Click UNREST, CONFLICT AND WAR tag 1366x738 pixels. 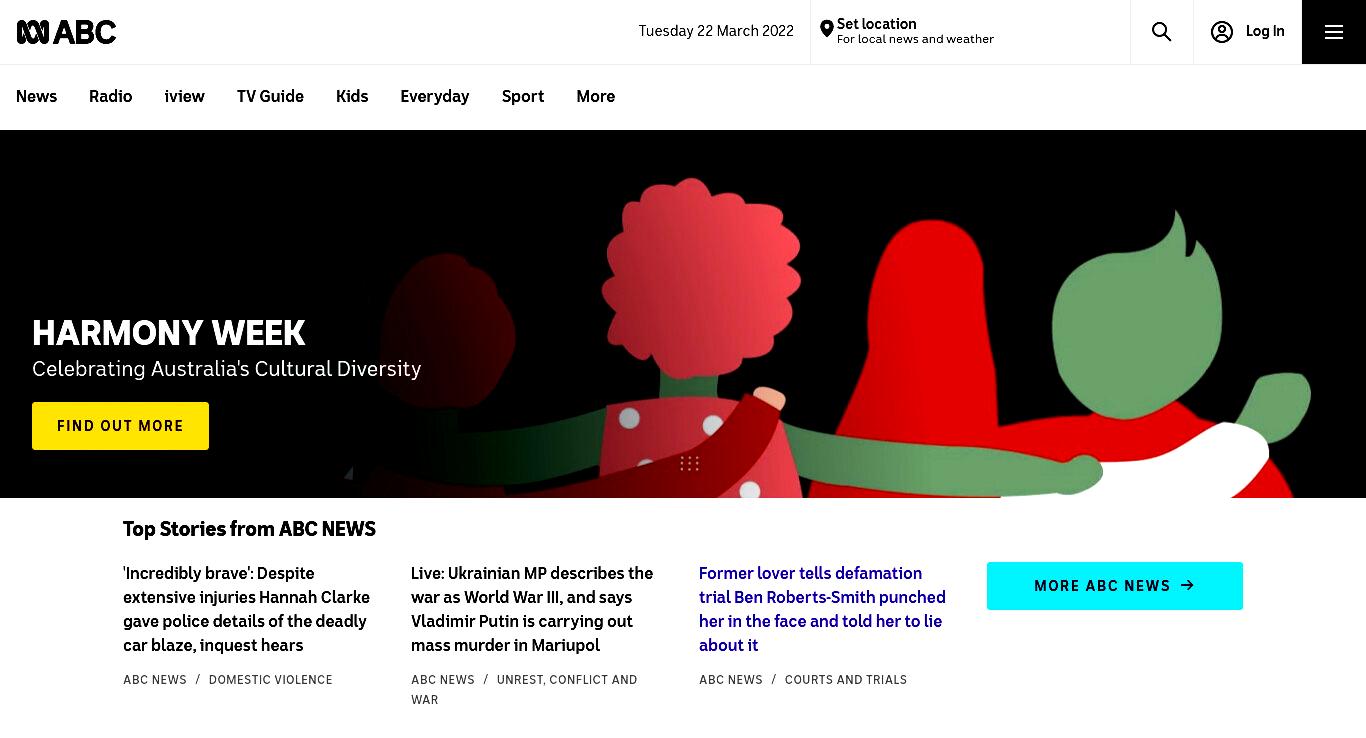tap(524, 690)
